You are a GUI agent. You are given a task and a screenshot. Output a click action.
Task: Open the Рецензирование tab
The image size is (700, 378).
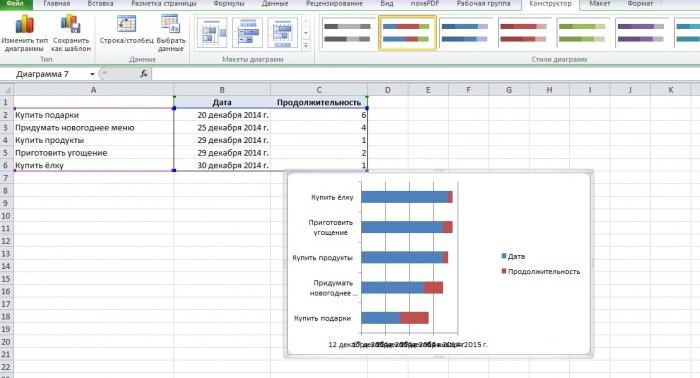tap(334, 4)
